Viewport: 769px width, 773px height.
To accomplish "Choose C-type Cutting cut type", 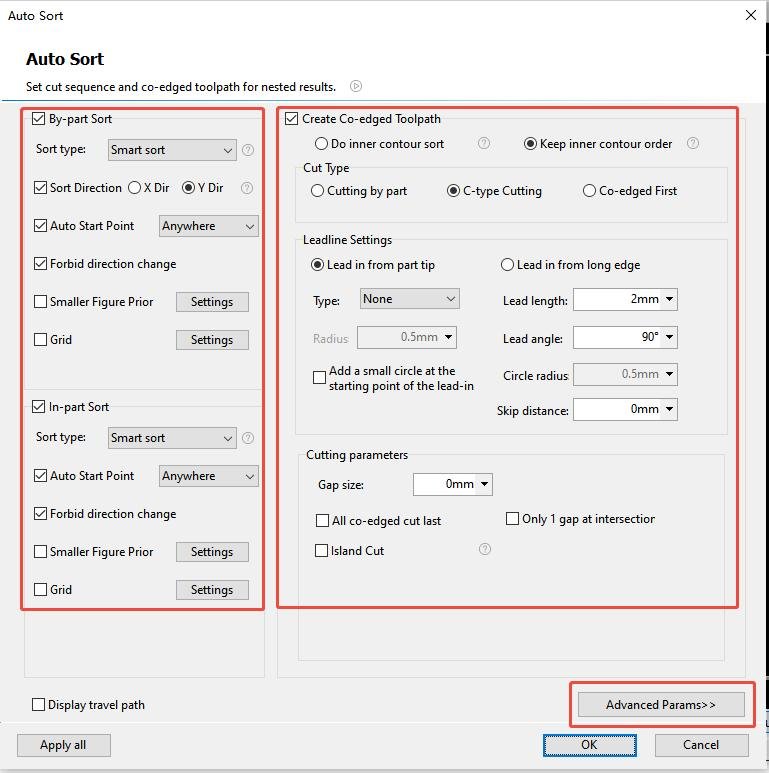I will tap(453, 191).
